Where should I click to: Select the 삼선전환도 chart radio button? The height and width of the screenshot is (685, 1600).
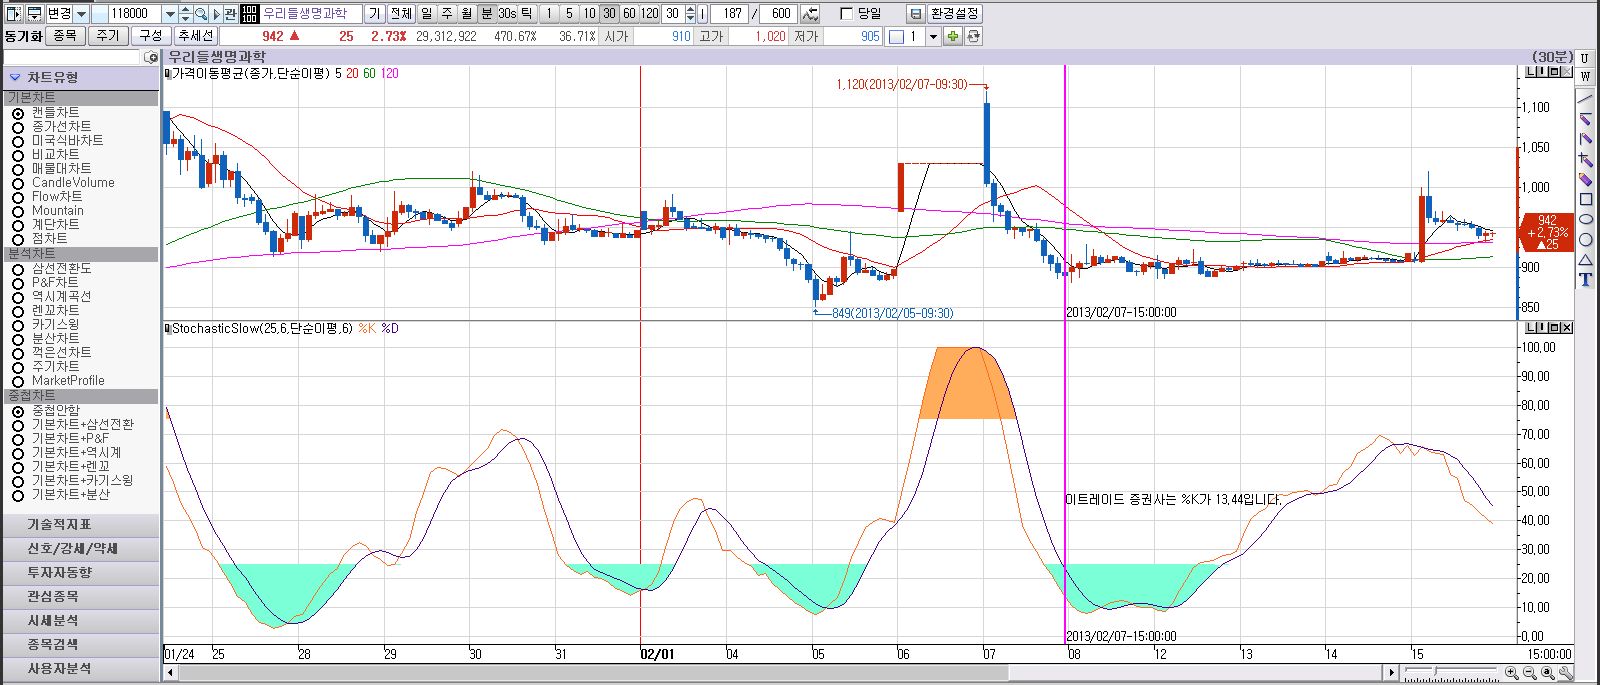[x=18, y=269]
